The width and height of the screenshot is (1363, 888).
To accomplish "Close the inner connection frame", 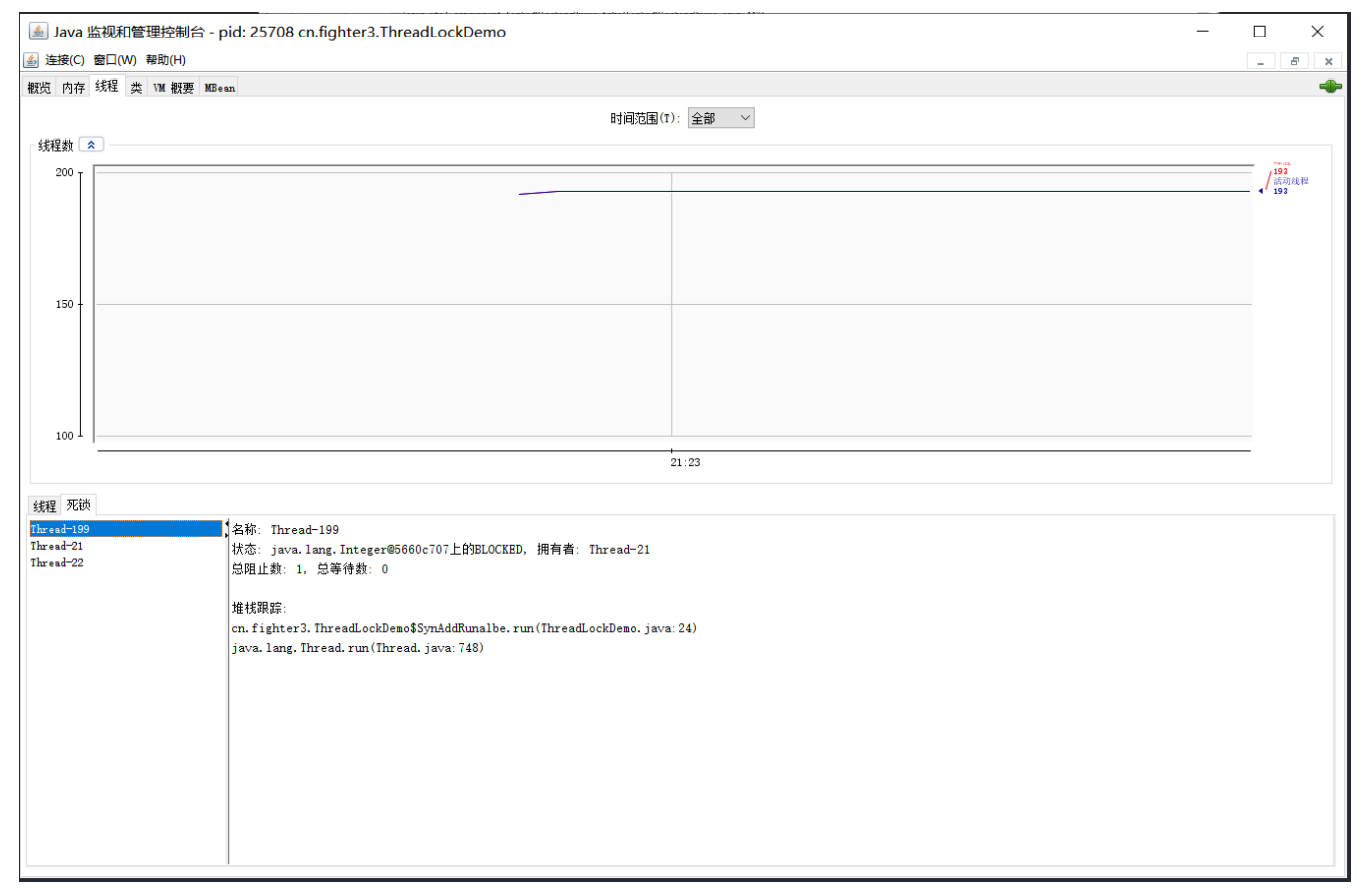I will 1328,61.
